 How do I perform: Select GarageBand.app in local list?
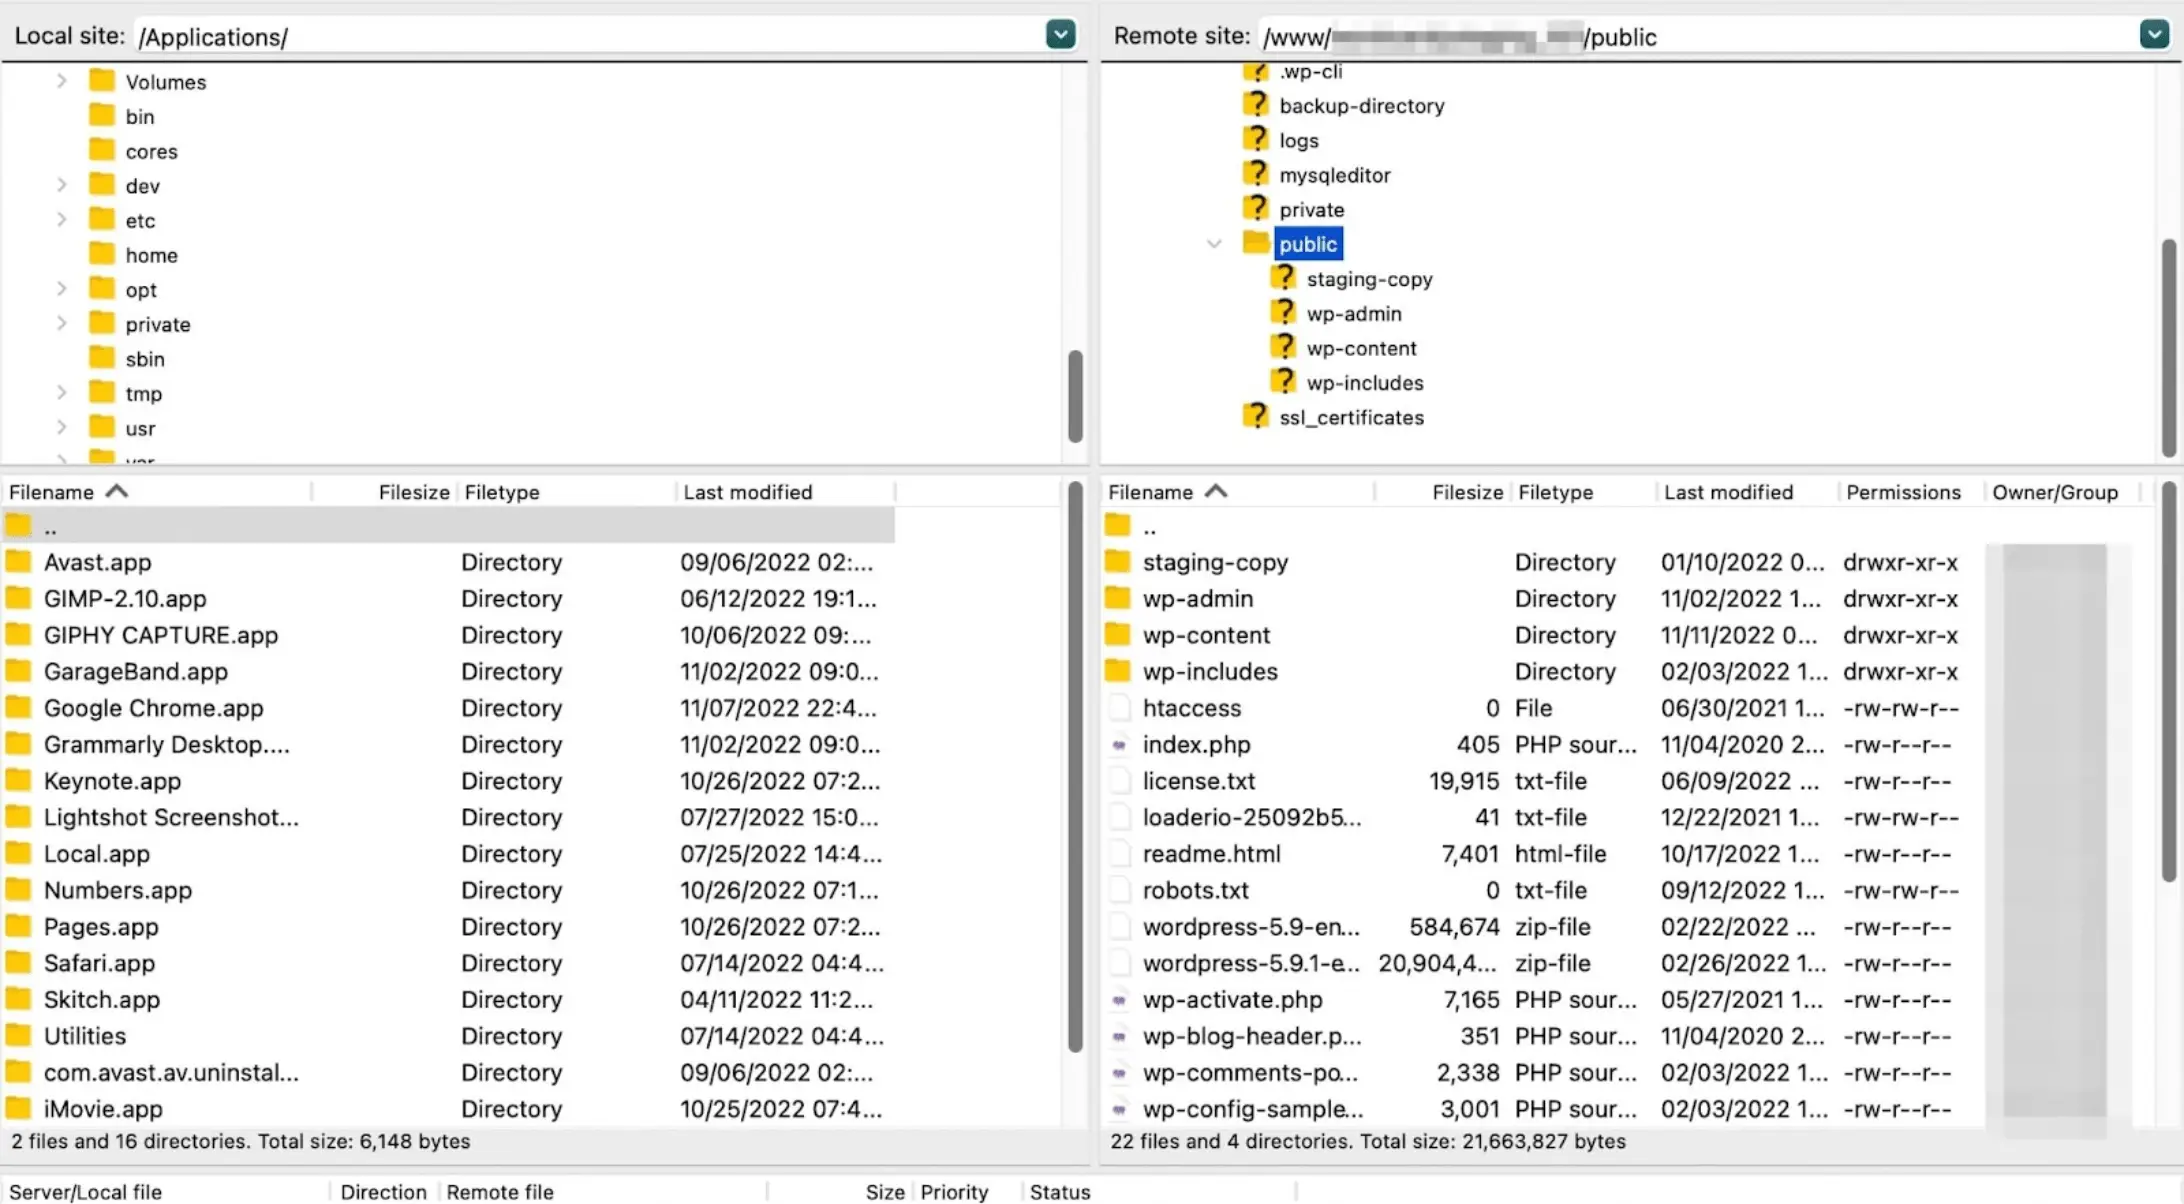pos(135,671)
